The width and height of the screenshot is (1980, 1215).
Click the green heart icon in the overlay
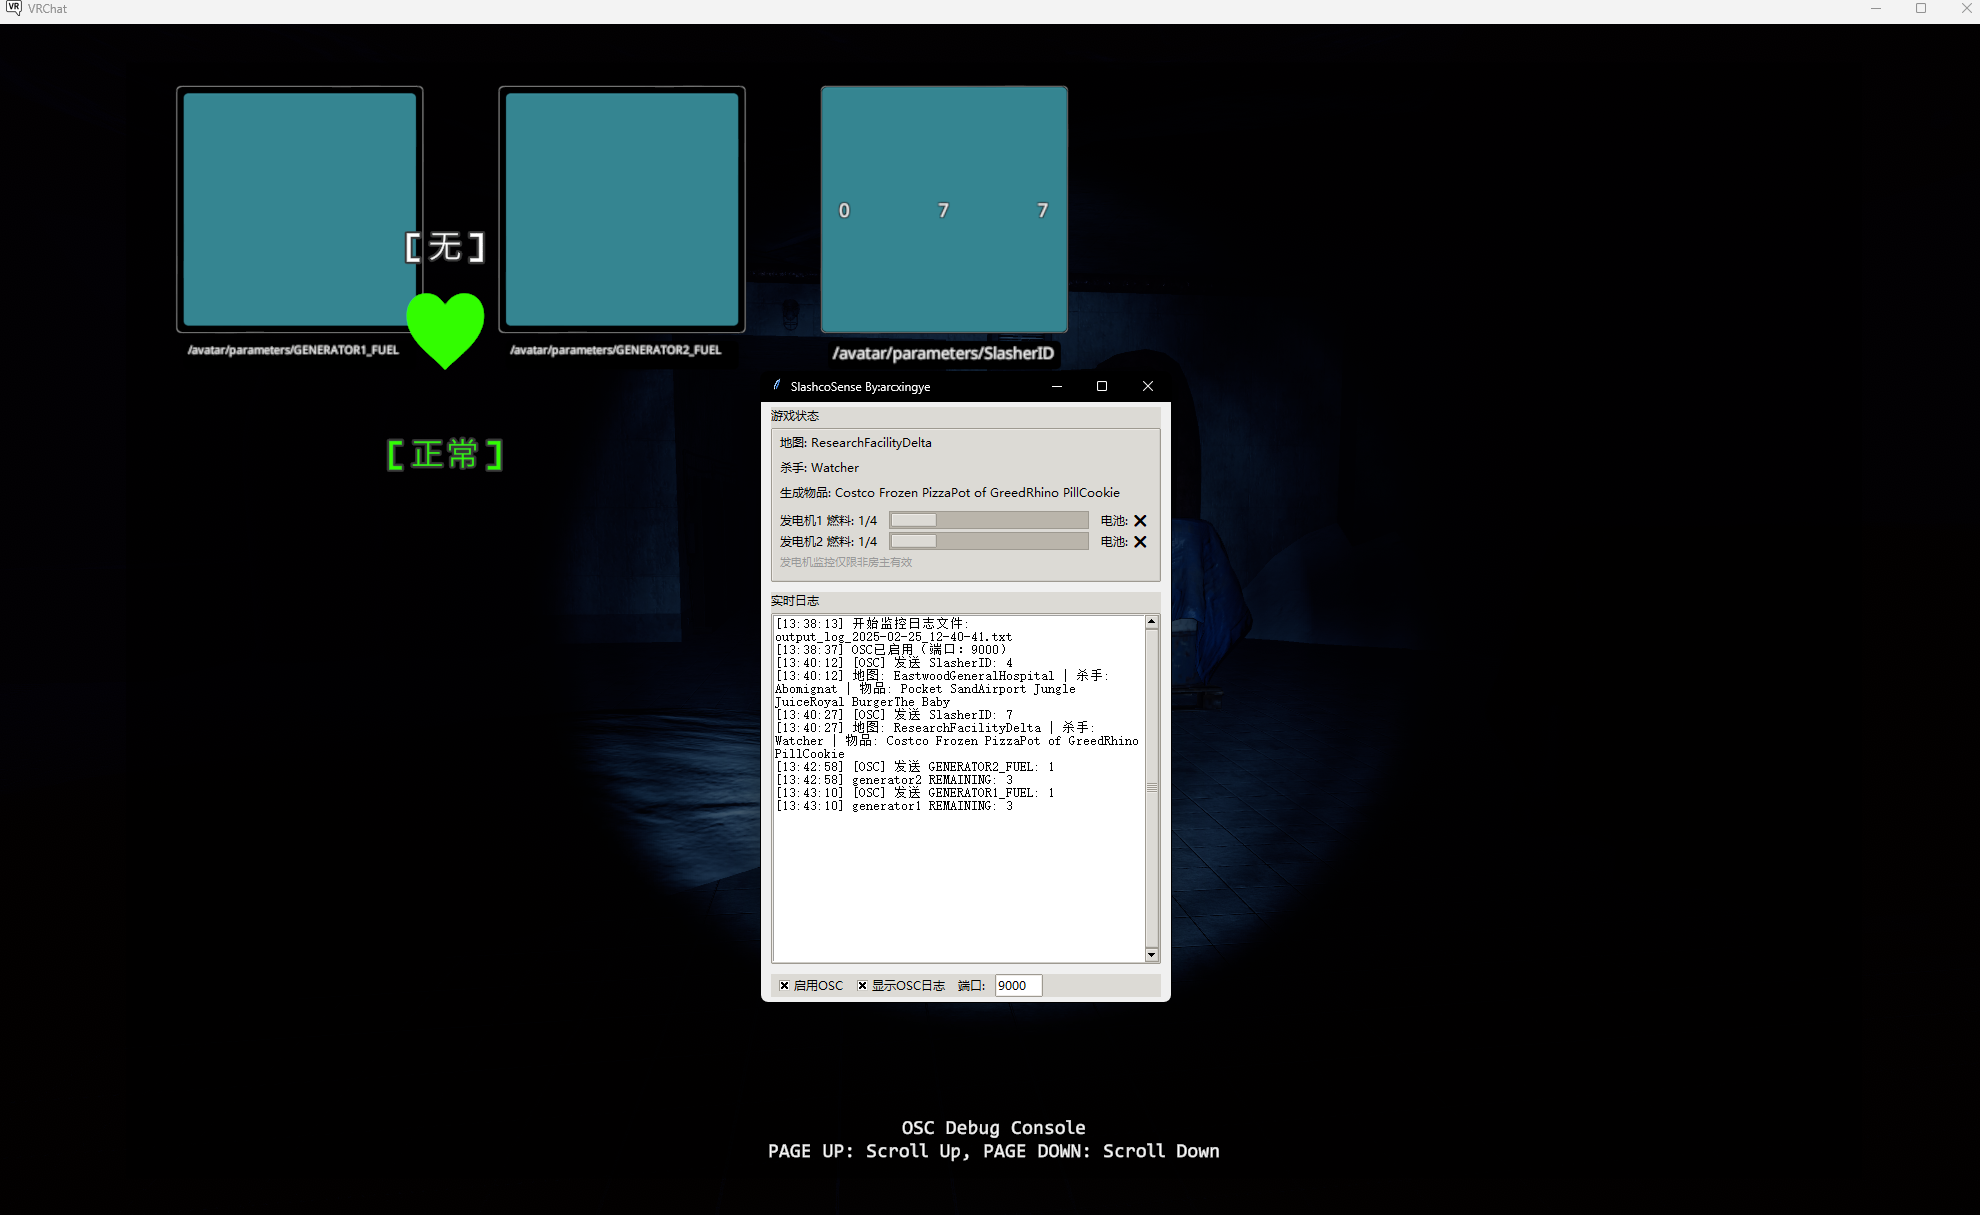pyautogui.click(x=446, y=330)
